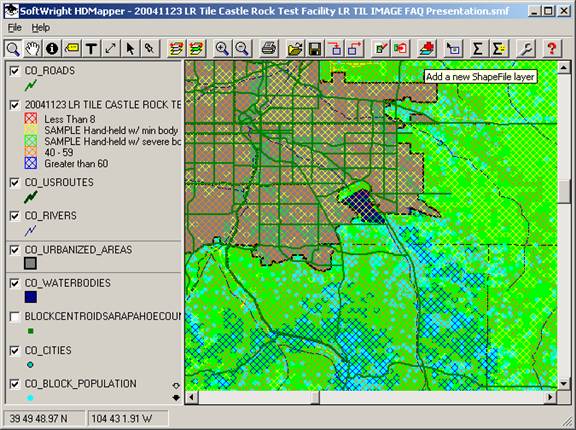Click the CO_USROUTES thick green line symbol
576x430 pixels.
click(x=31, y=197)
